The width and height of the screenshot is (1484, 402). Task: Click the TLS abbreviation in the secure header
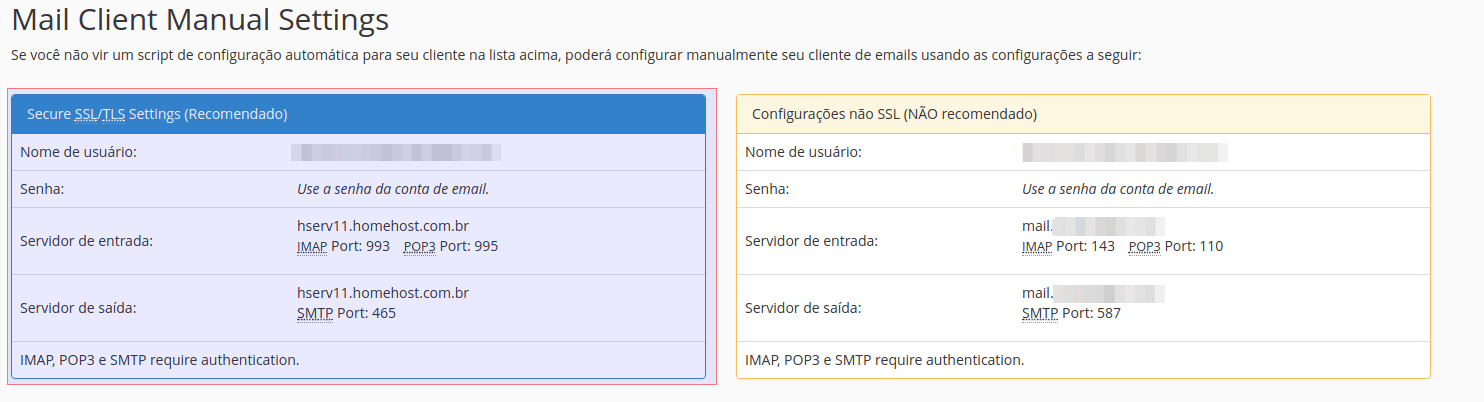pos(113,114)
